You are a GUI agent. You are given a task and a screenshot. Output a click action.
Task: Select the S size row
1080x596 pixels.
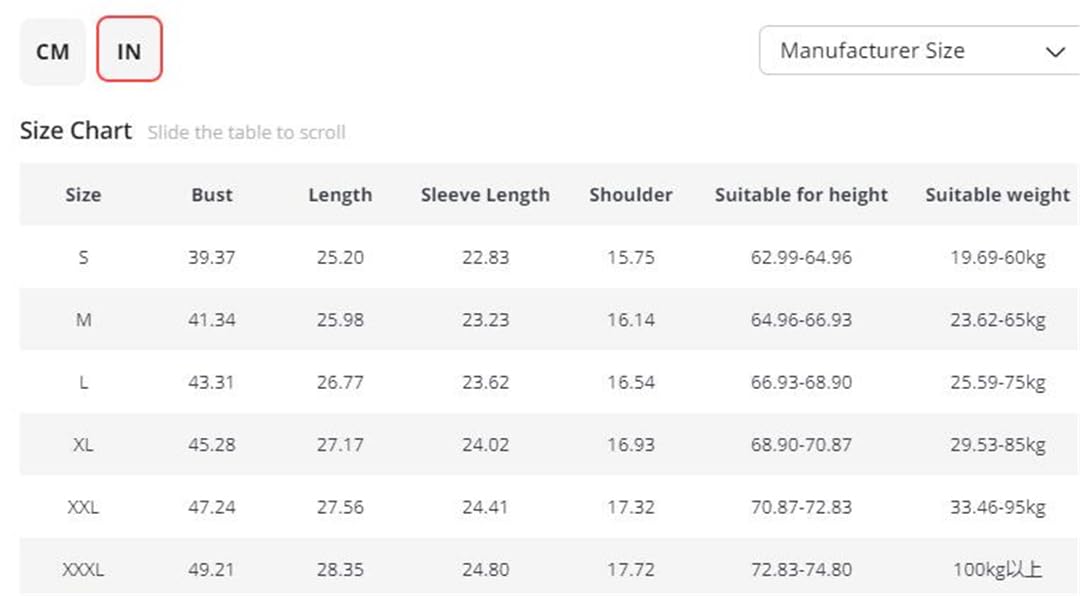tap(549, 257)
